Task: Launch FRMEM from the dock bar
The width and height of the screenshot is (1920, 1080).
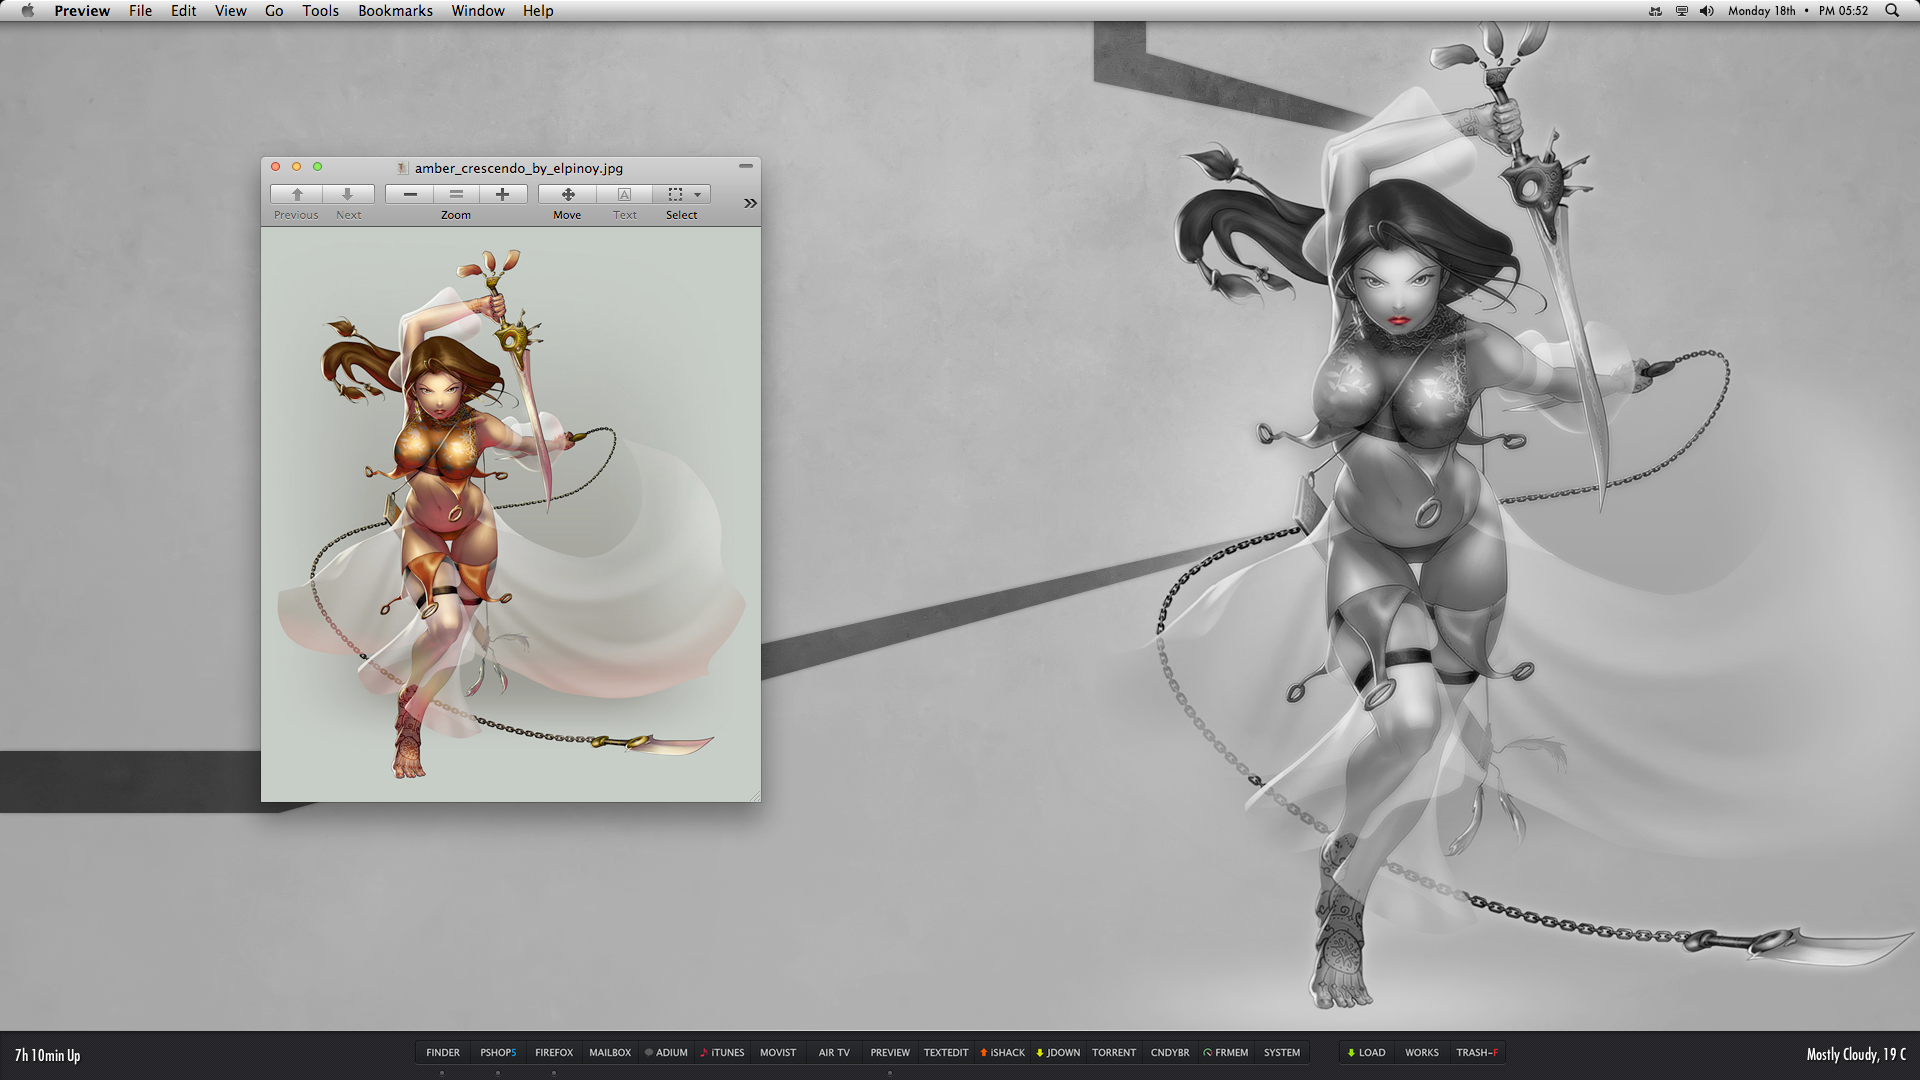Action: point(1226,1052)
